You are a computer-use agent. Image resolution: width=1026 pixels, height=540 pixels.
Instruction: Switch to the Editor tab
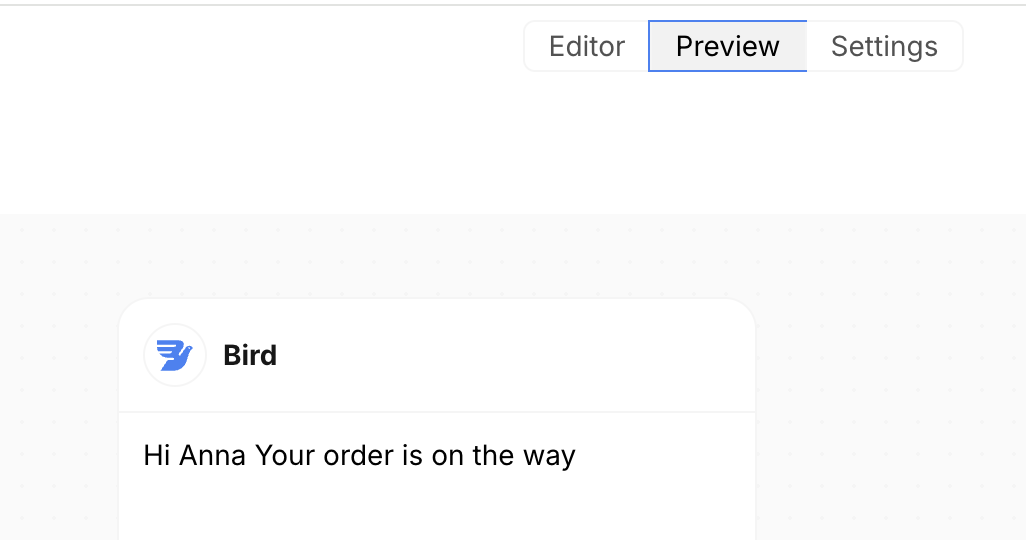click(587, 47)
